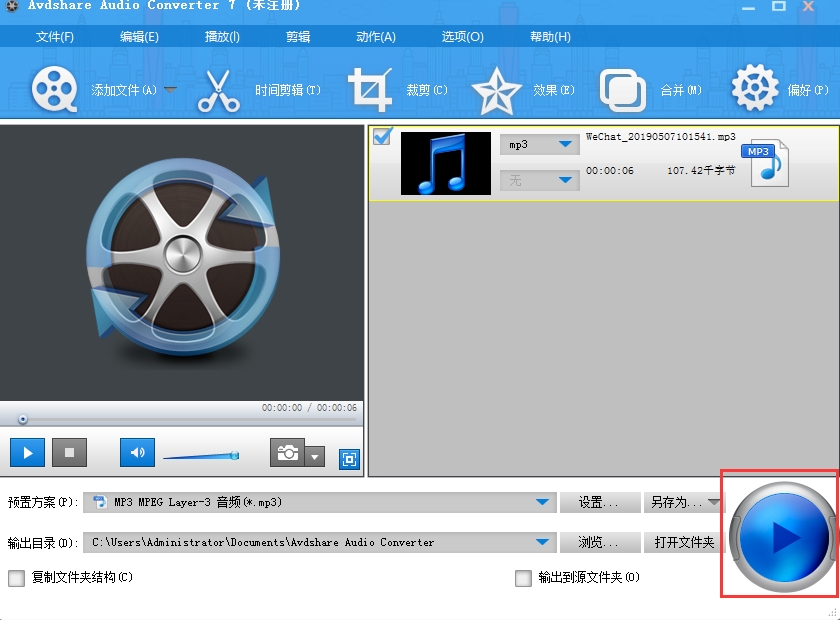Open Preferences gear icon
The image size is (840, 620).
pyautogui.click(x=755, y=88)
